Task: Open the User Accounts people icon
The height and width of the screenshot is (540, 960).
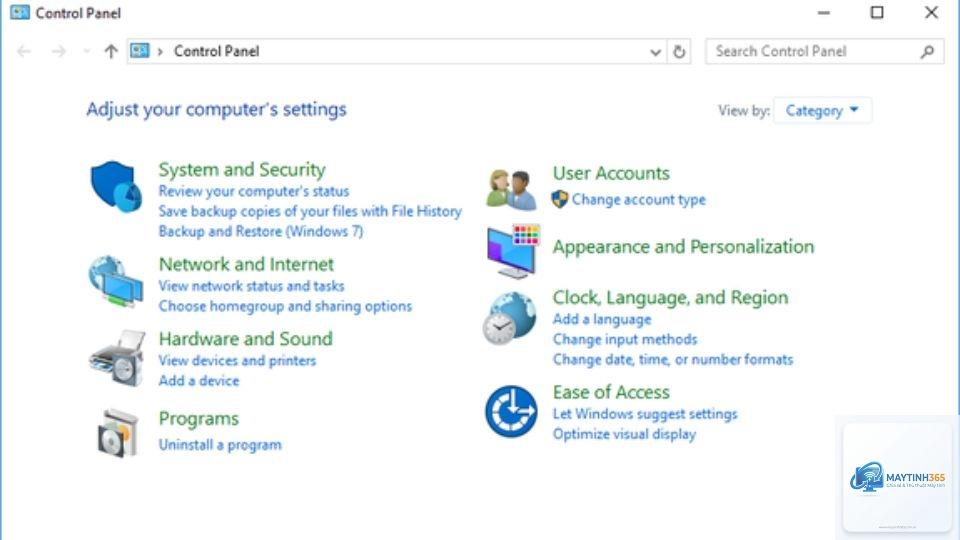Action: [511, 189]
